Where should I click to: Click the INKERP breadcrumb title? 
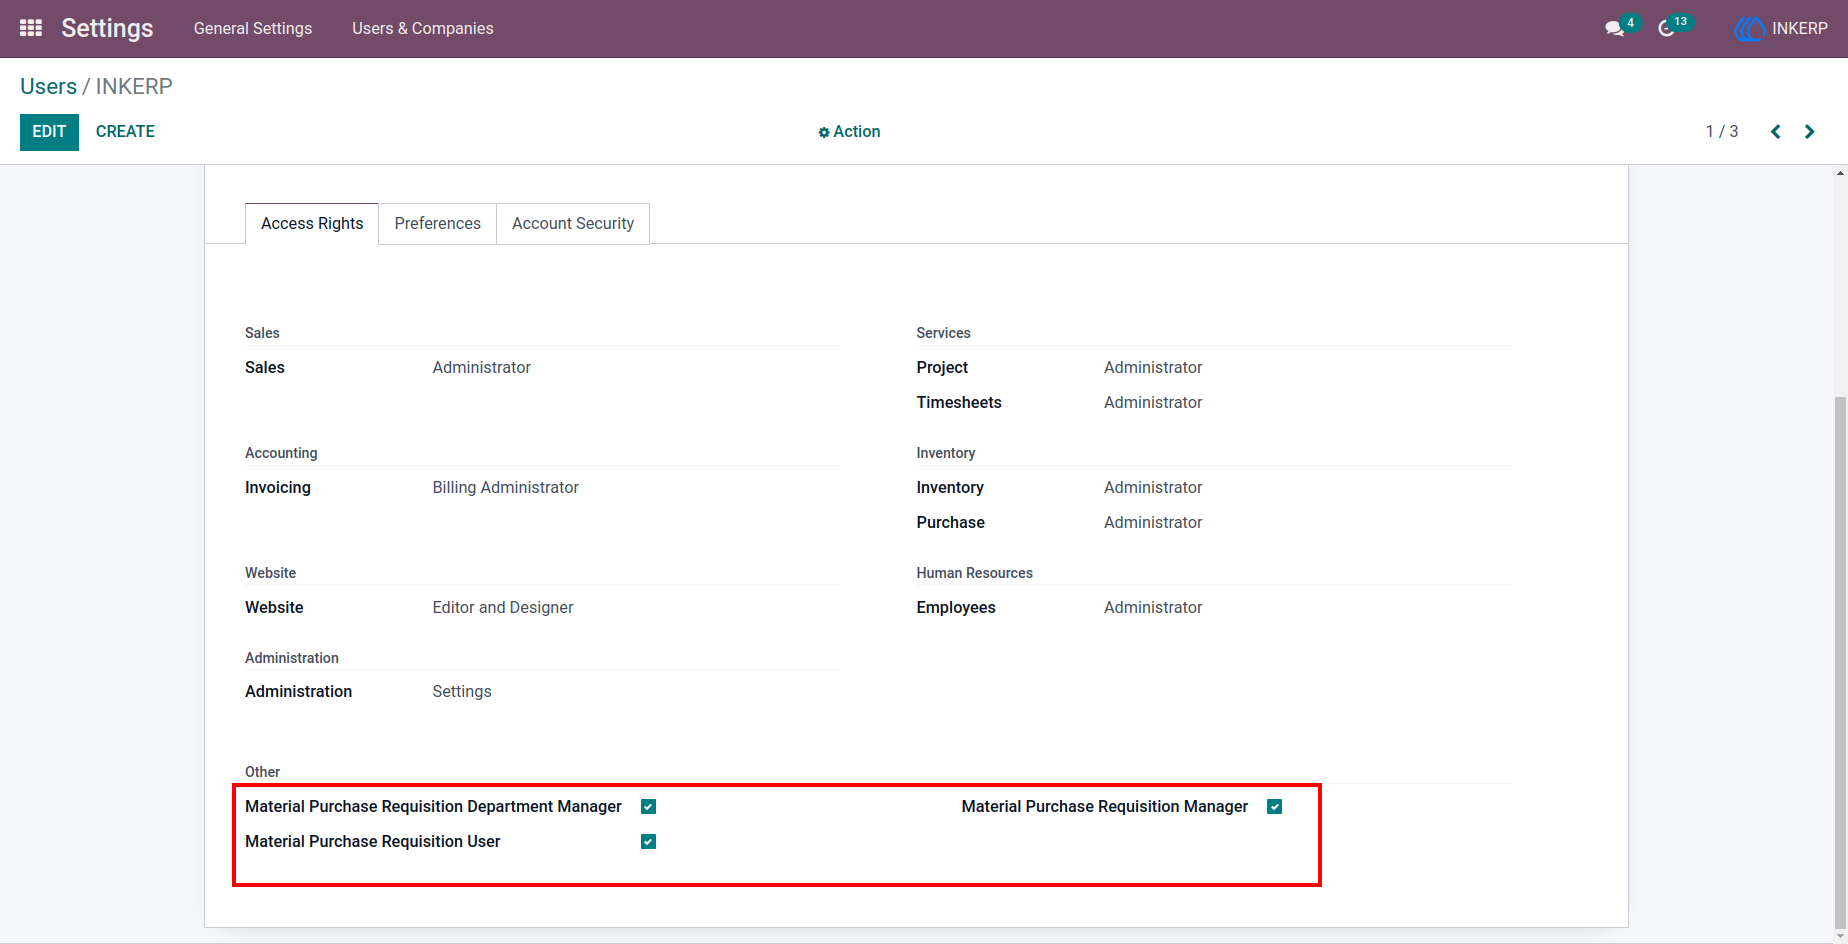134,87
